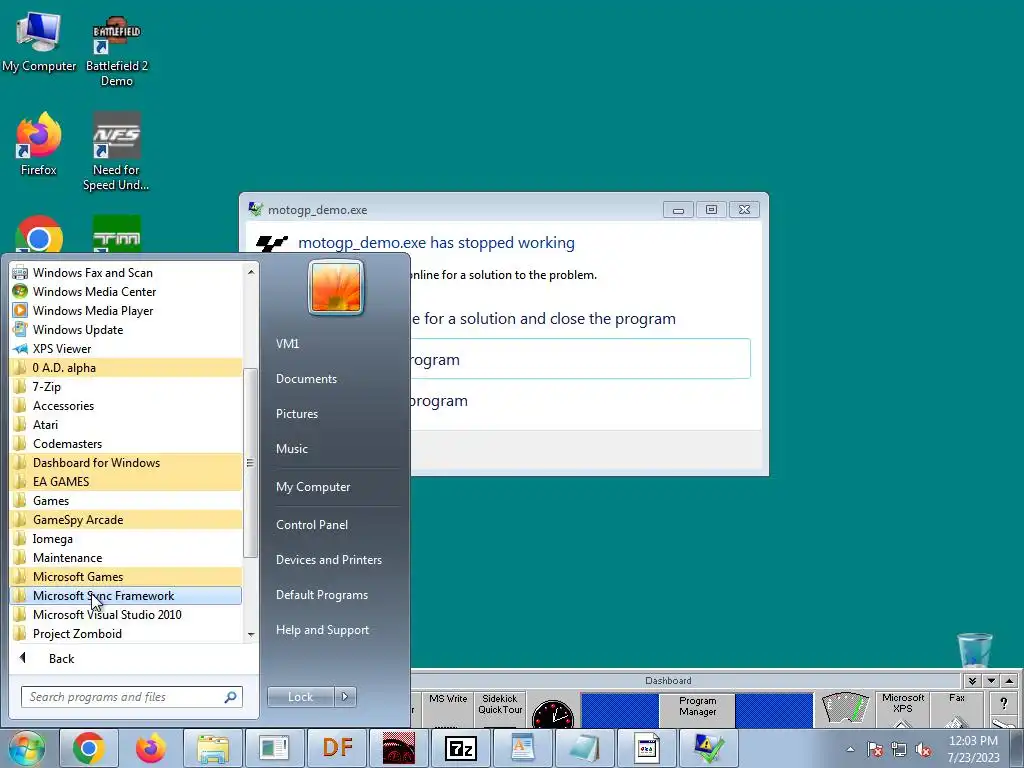Click the Windows Start orb
Image resolution: width=1024 pixels, height=768 pixels.
(x=26, y=748)
